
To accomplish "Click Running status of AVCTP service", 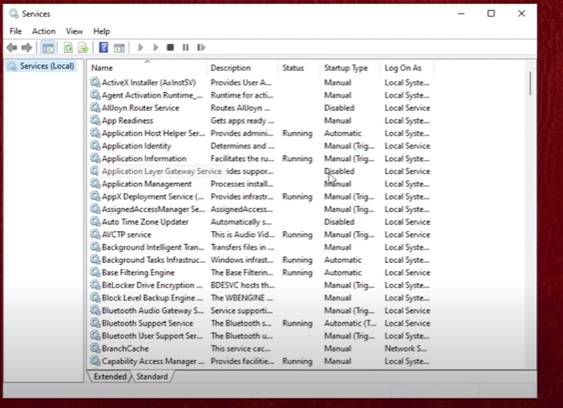I will tap(297, 234).
